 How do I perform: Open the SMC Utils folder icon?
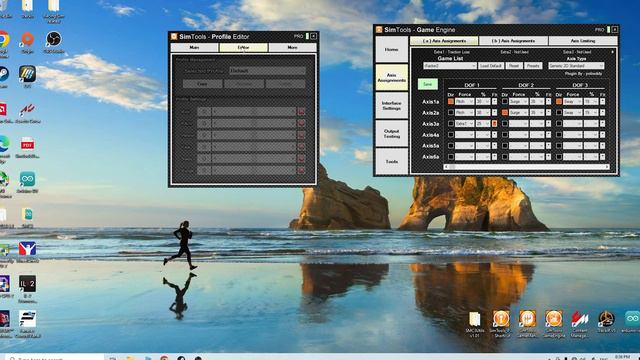point(474,319)
